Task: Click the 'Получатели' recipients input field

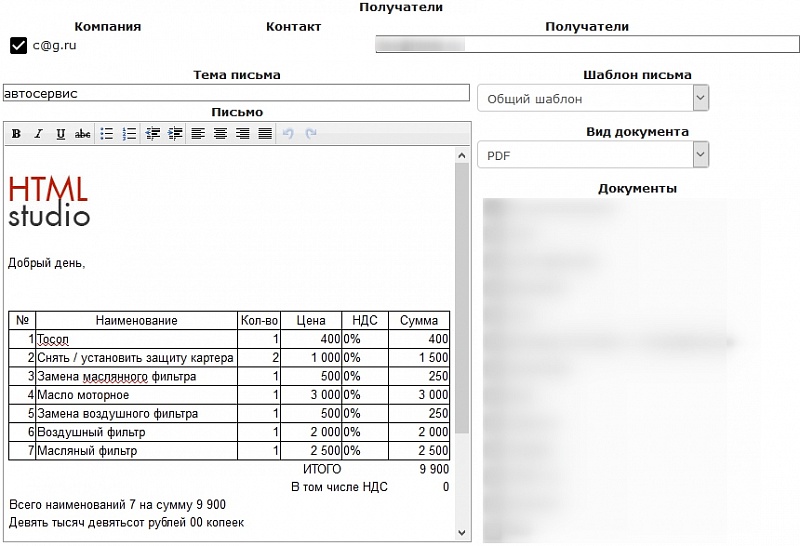Action: click(x=587, y=44)
